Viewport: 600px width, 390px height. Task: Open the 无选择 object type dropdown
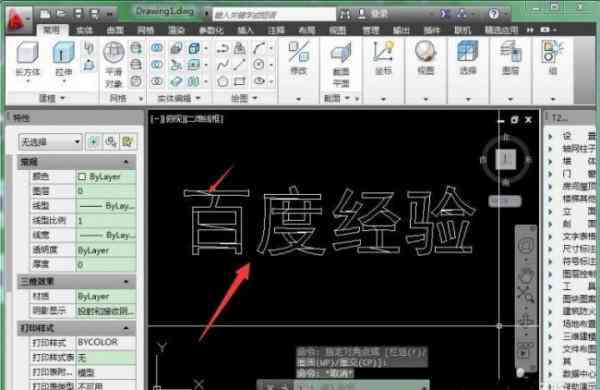50,142
